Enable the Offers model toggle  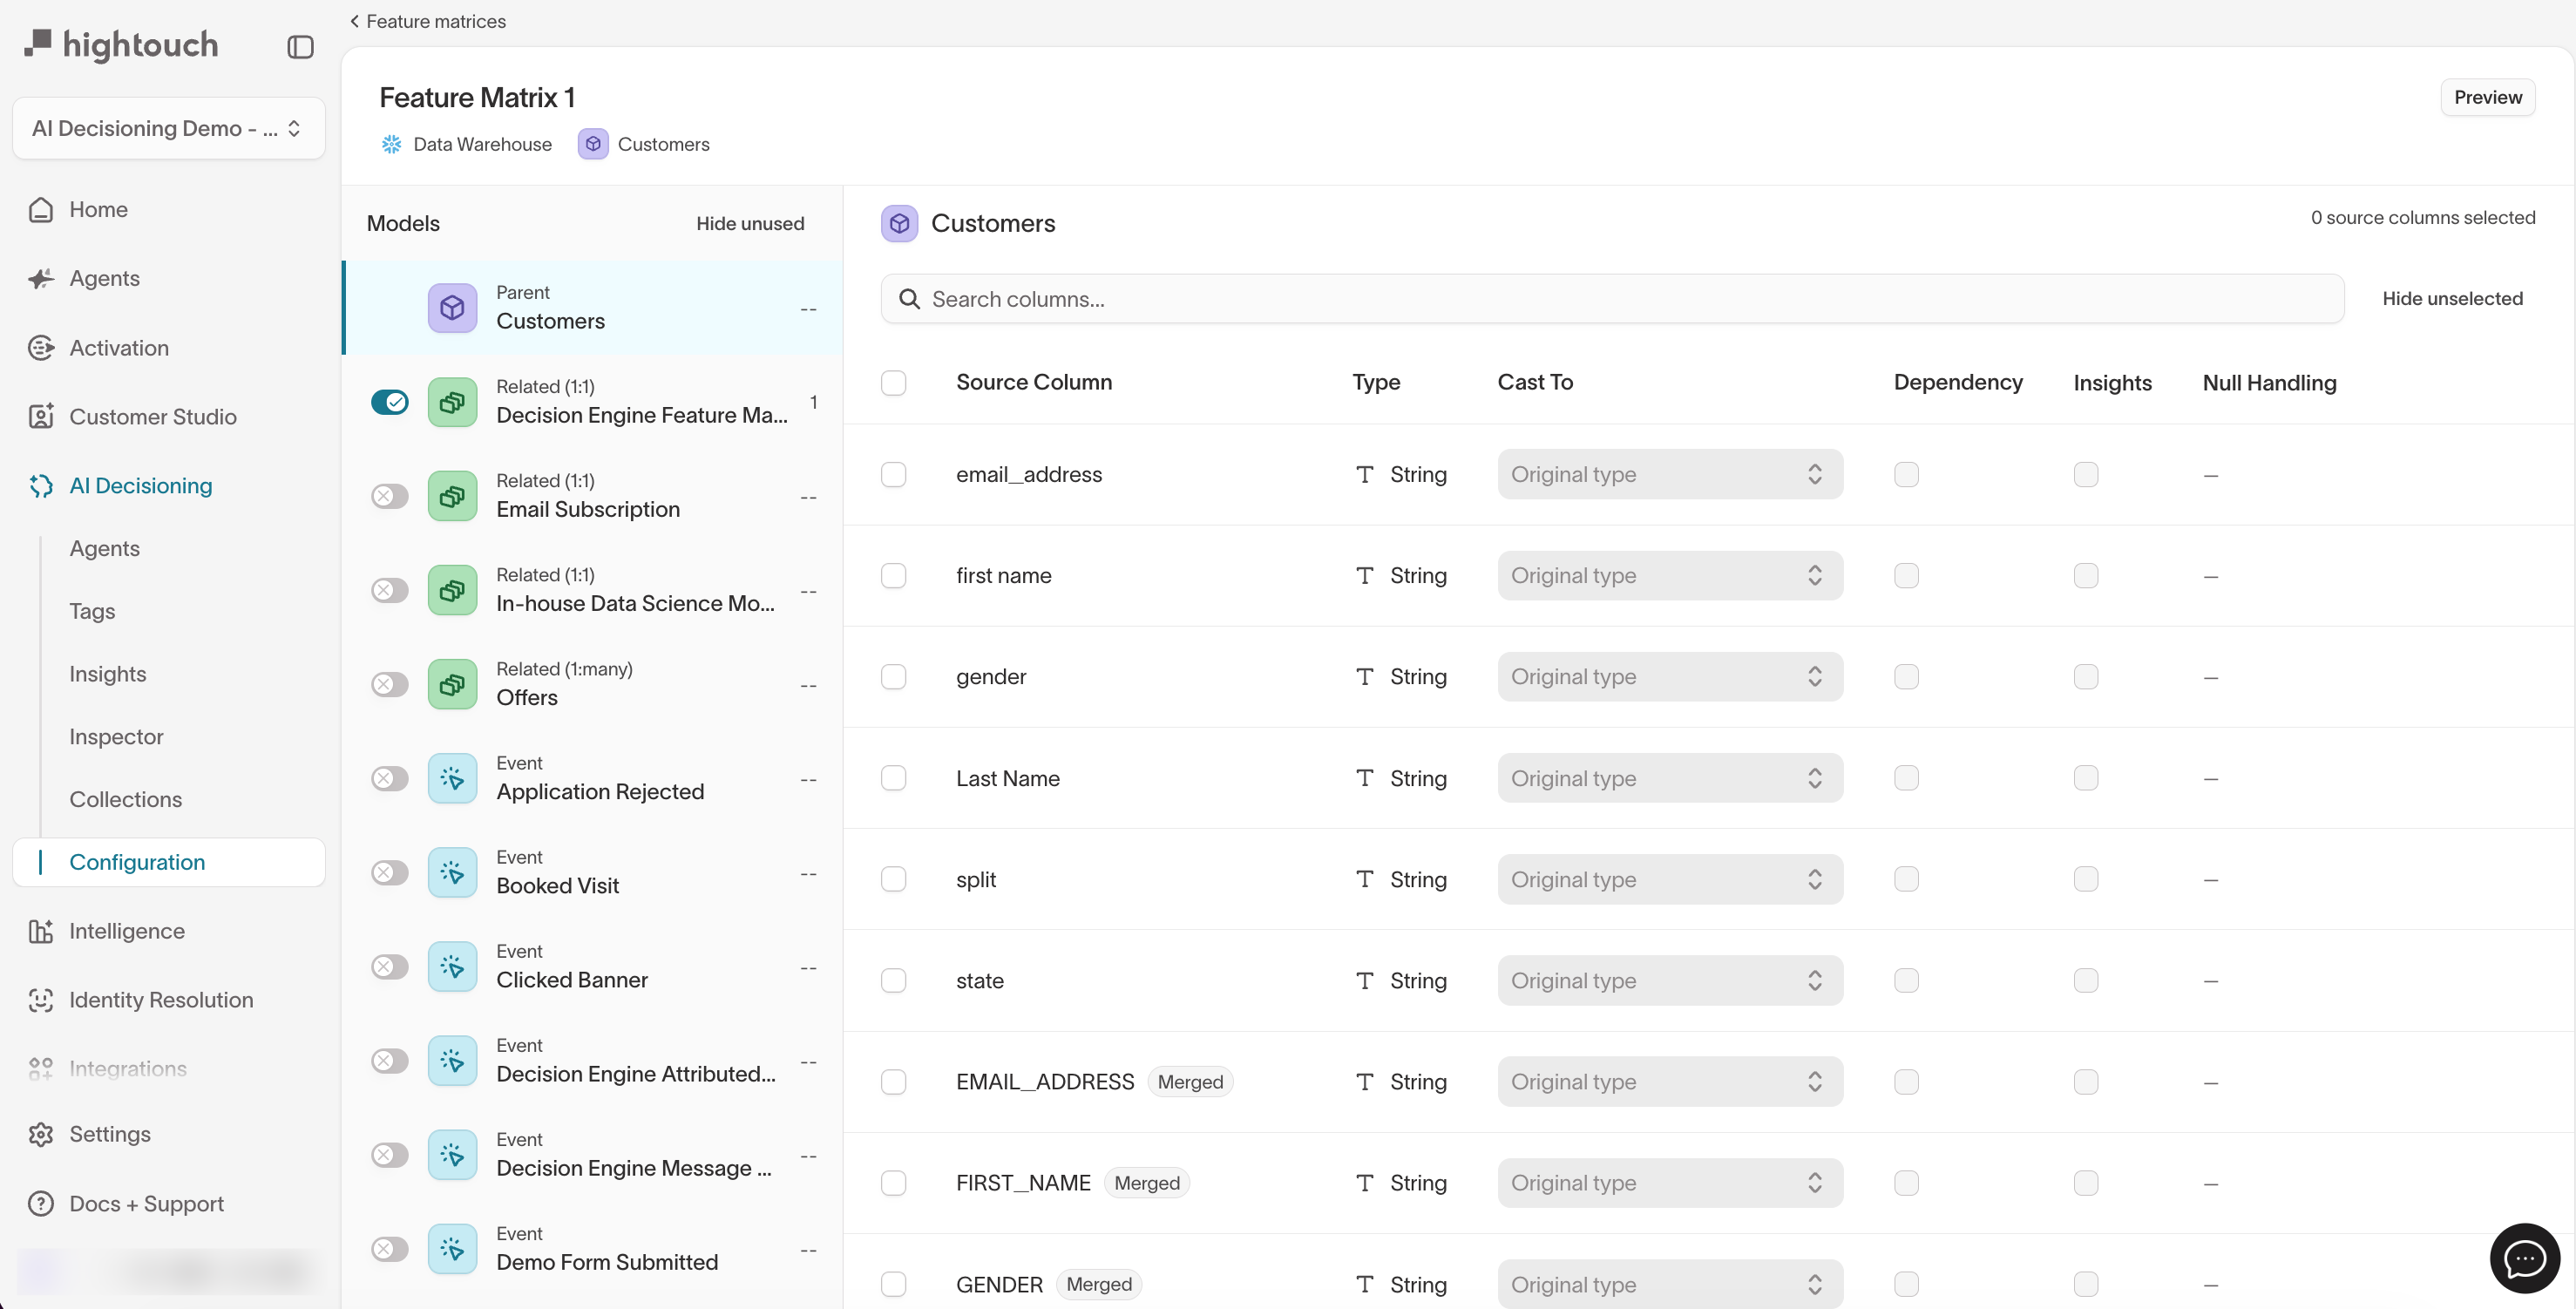click(x=389, y=684)
